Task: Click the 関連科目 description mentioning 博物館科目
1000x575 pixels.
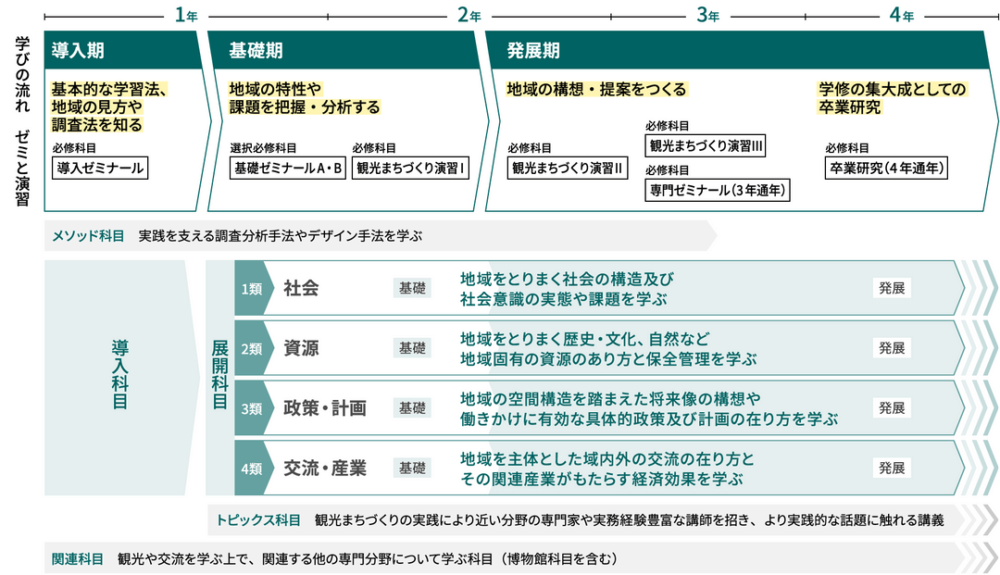Action: click(368, 559)
